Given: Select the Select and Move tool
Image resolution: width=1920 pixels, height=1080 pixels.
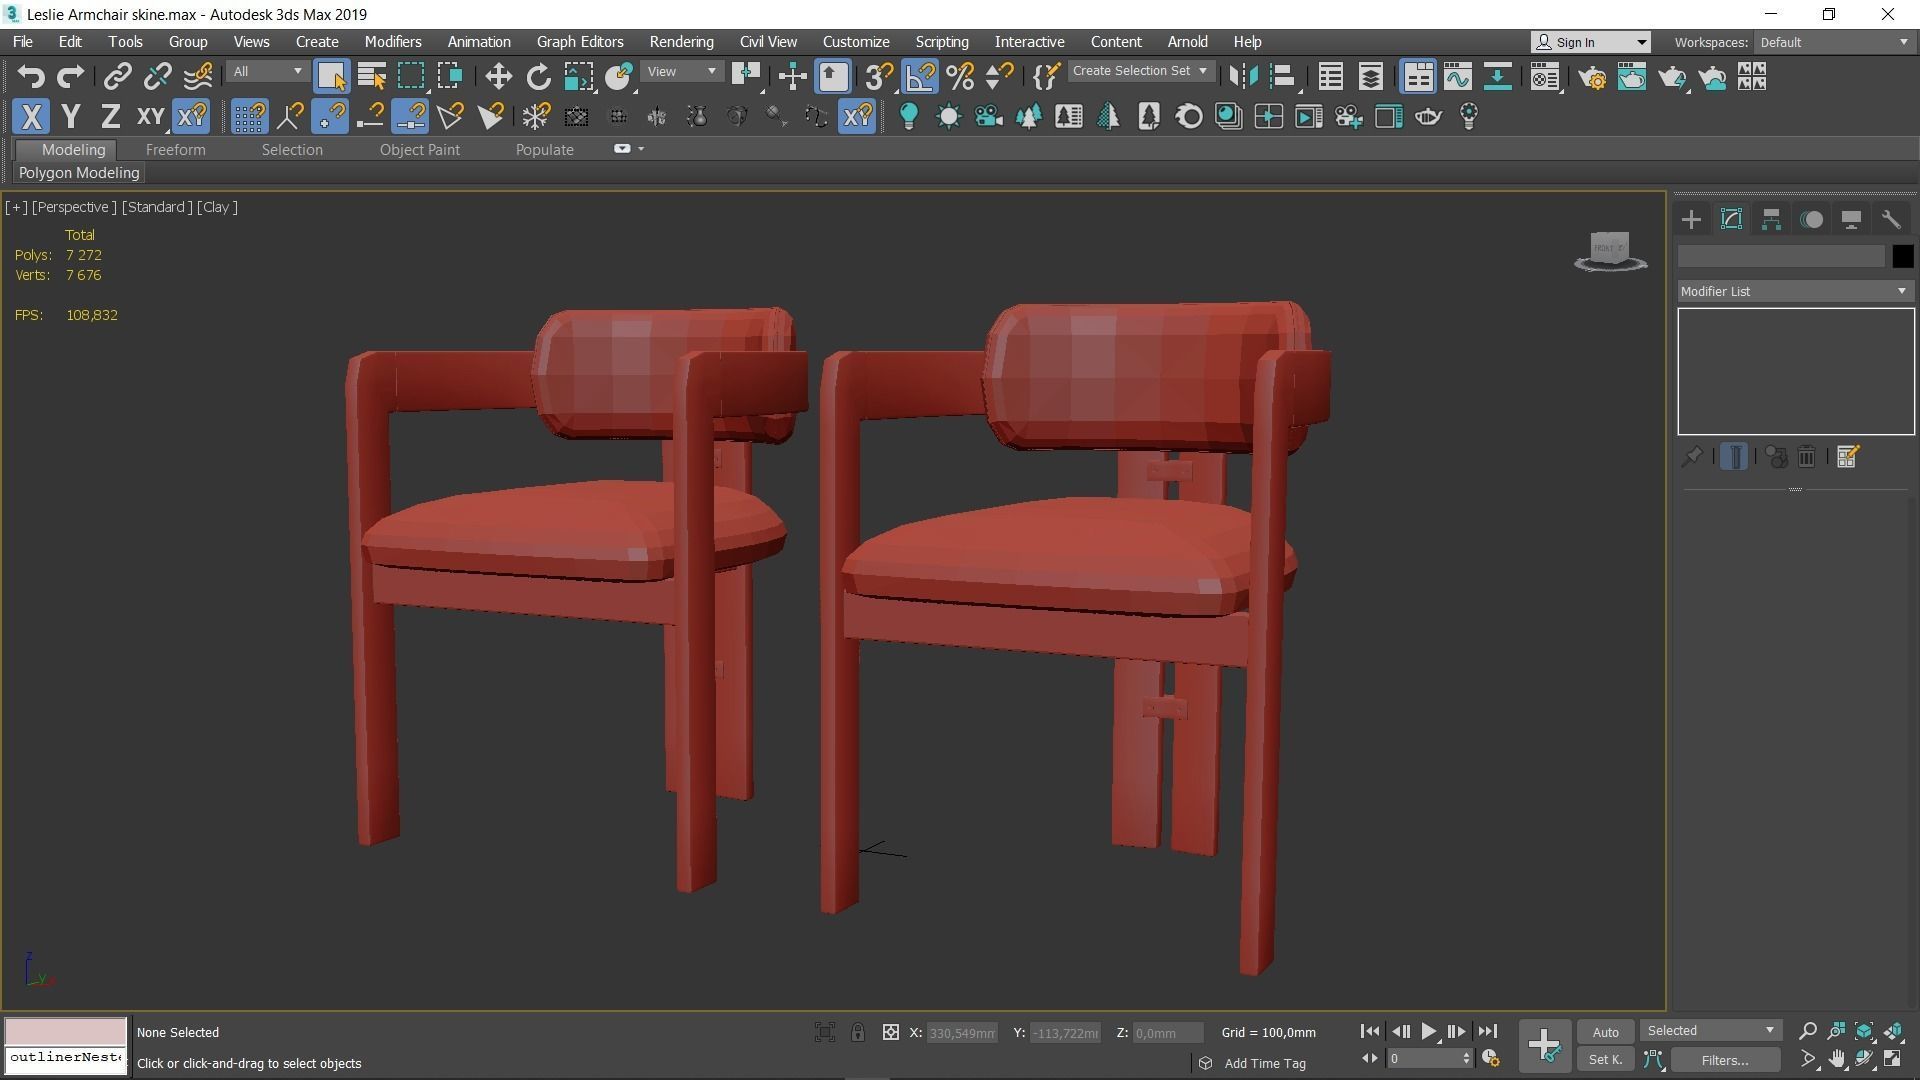Looking at the screenshot, I should coord(497,76).
